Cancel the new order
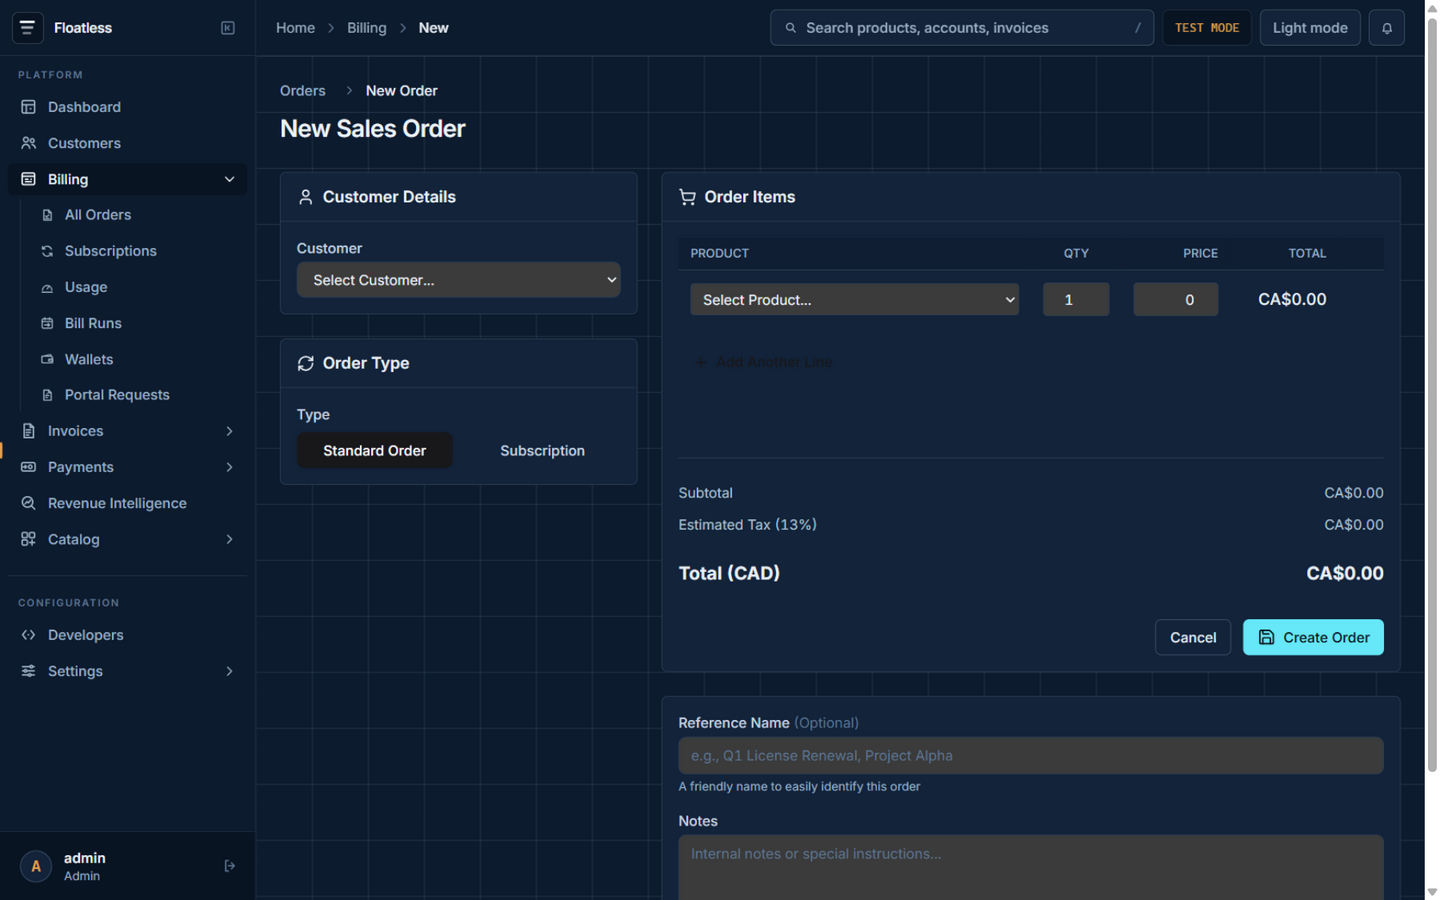Viewport: 1440px width, 900px height. (1193, 637)
